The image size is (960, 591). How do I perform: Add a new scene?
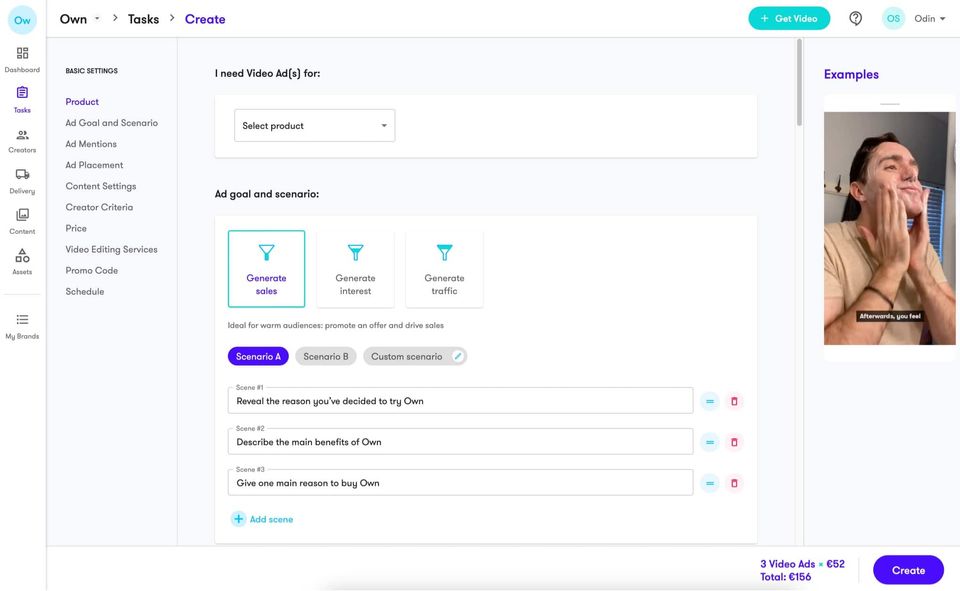pyautogui.click(x=262, y=519)
